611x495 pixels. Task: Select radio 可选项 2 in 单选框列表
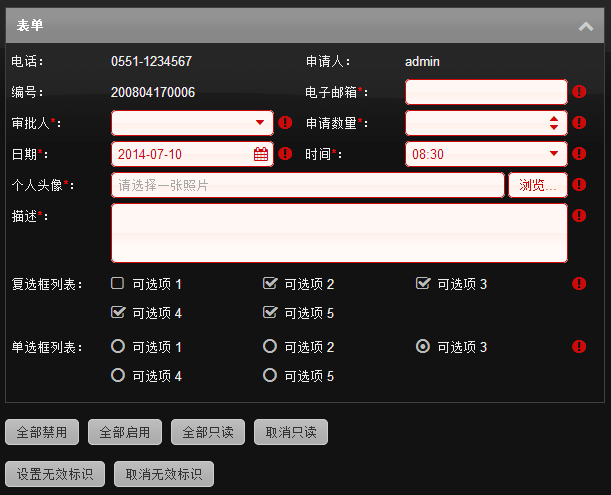click(270, 346)
